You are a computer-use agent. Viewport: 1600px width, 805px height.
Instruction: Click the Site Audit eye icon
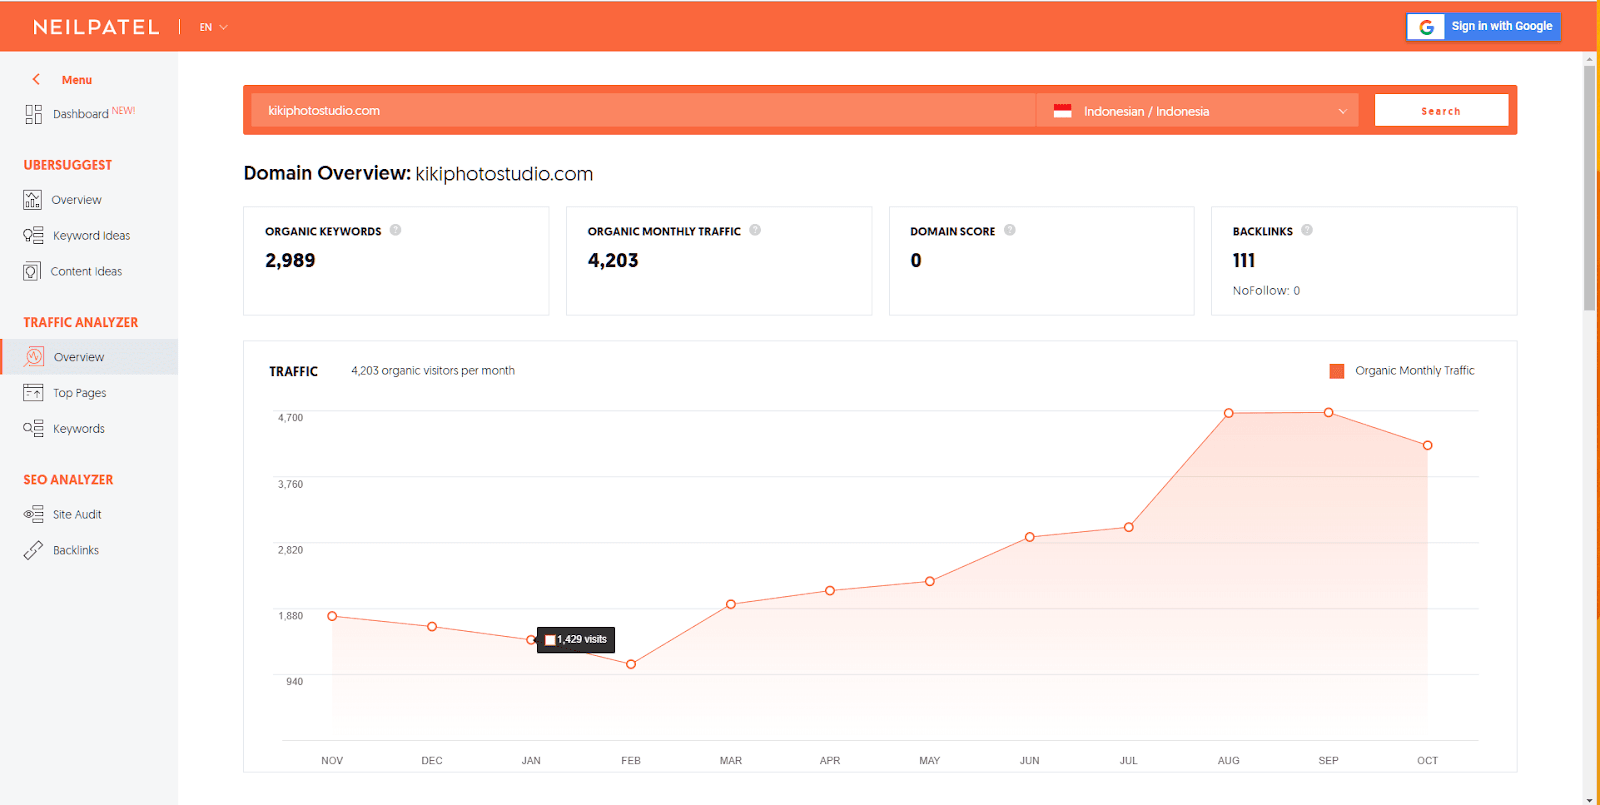pos(33,515)
